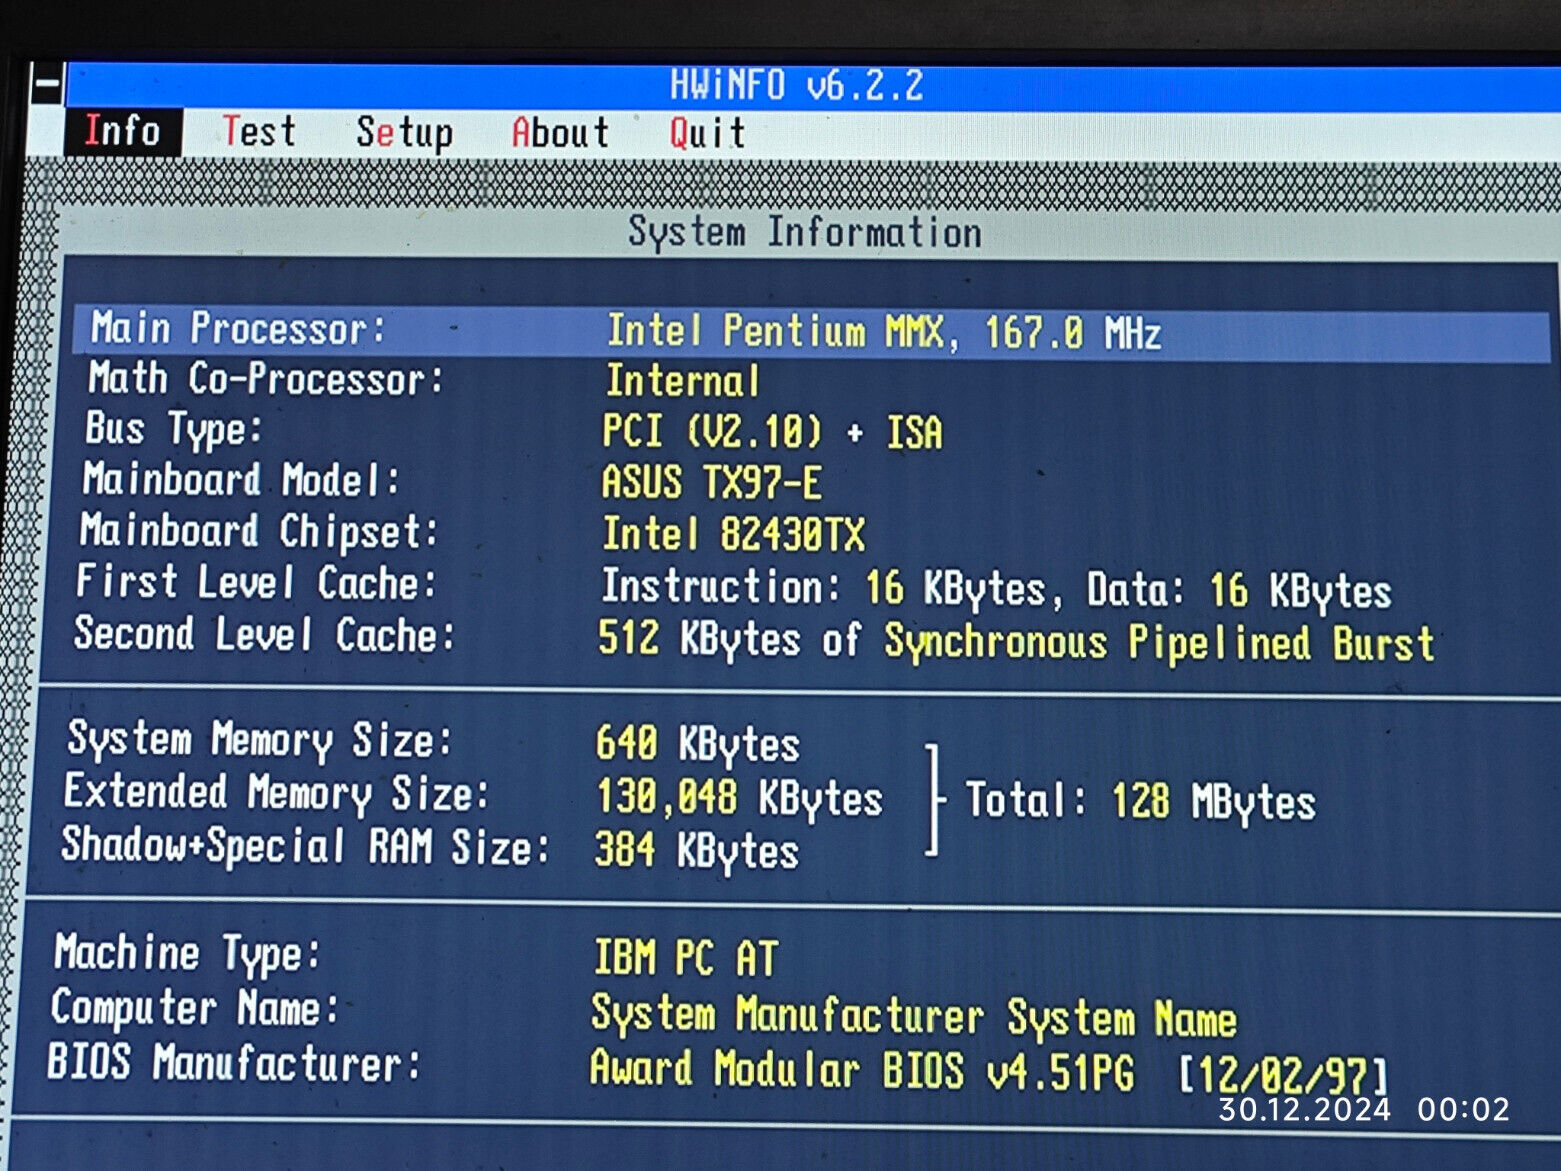Click the 'Award Modular BIOS v4.51PG' value
The height and width of the screenshot is (1171, 1561).
tap(862, 1069)
